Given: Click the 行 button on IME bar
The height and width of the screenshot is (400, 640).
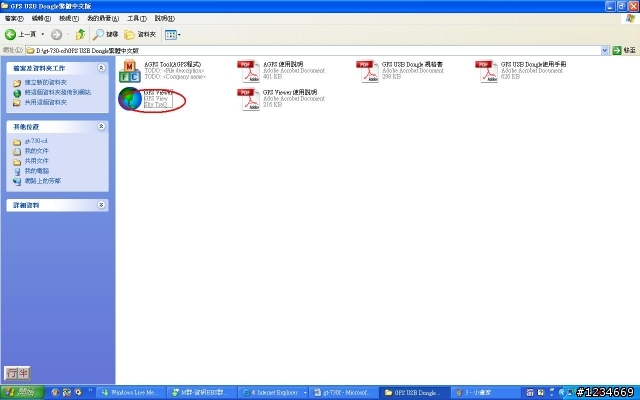Looking at the screenshot, I should click(12, 373).
